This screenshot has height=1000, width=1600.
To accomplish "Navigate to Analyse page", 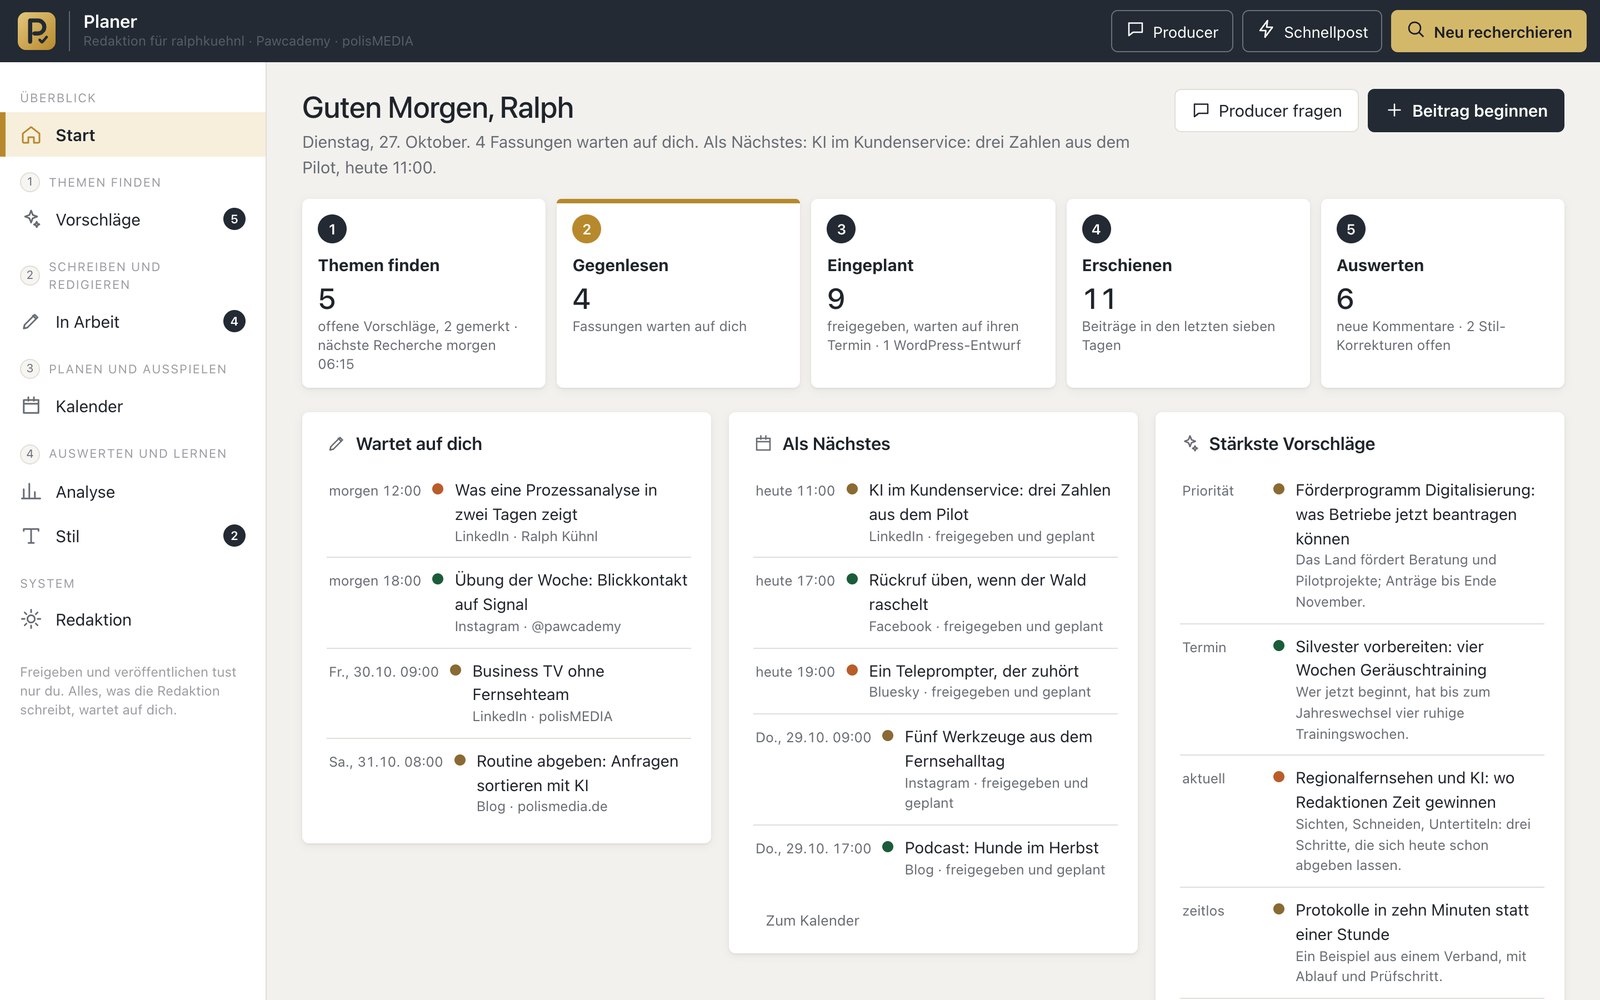I will (133, 492).
